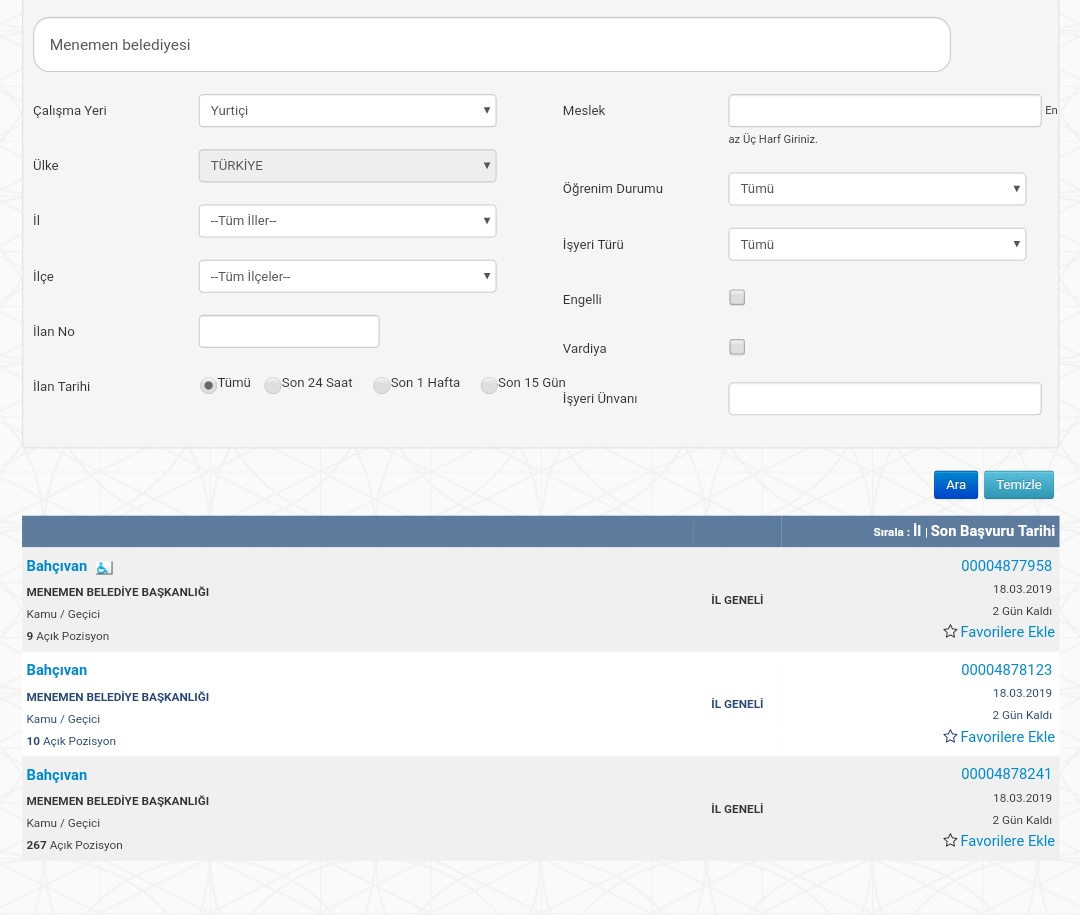The height and width of the screenshot is (915, 1080).
Task: Click İL GENELİ in the first listing row
Action: click(737, 599)
